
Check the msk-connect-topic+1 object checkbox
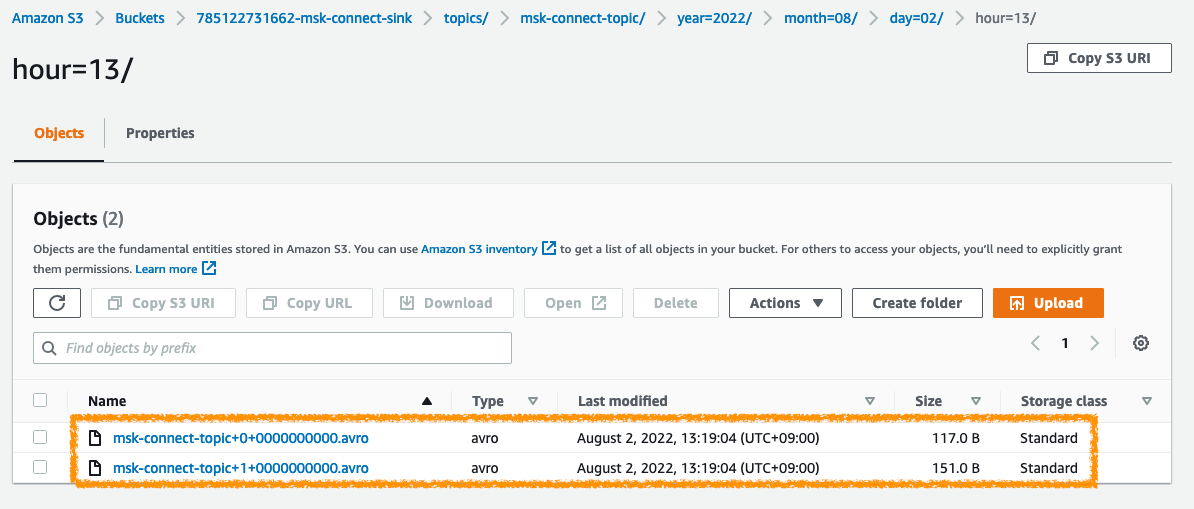pyautogui.click(x=40, y=467)
